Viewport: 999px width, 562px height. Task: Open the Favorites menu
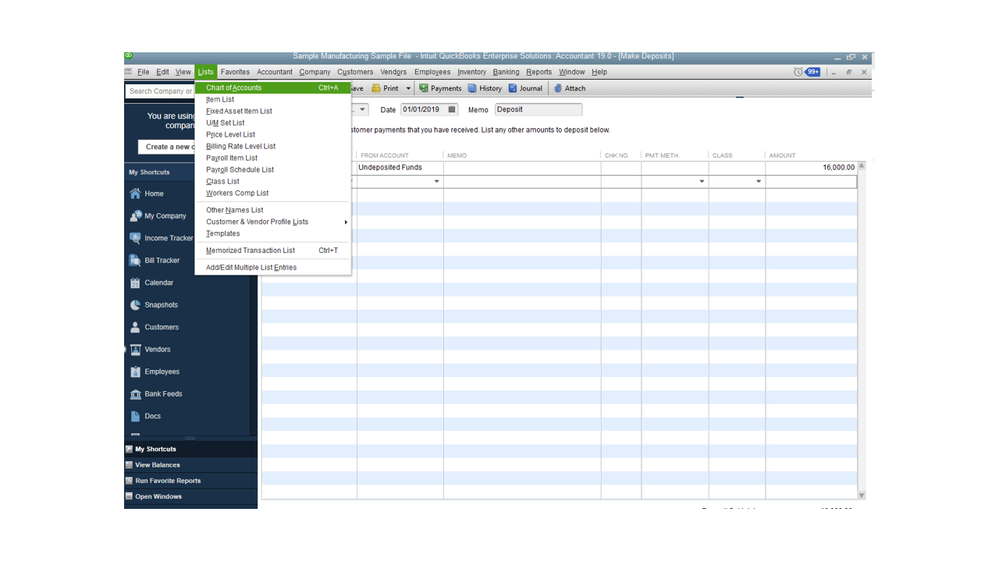click(x=235, y=72)
